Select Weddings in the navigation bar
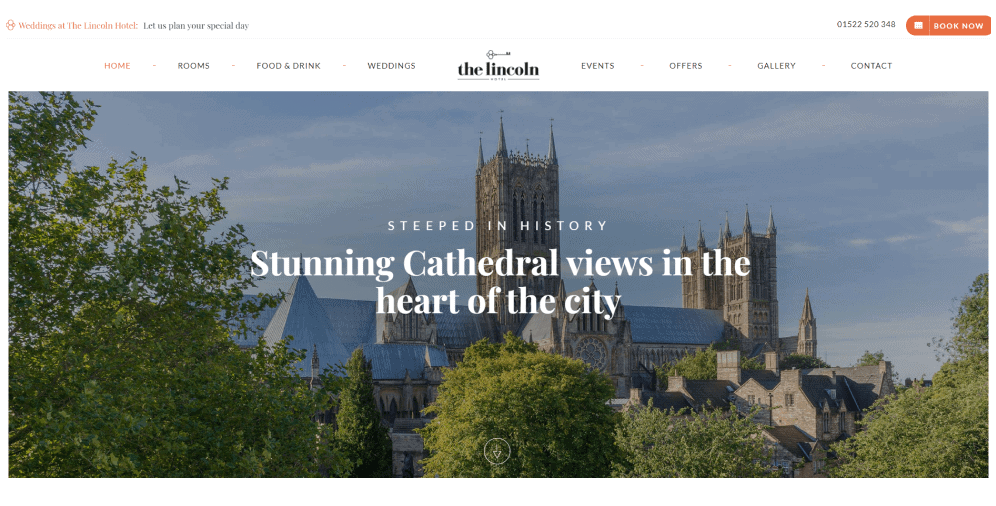This screenshot has height=506, width=996. click(x=391, y=65)
